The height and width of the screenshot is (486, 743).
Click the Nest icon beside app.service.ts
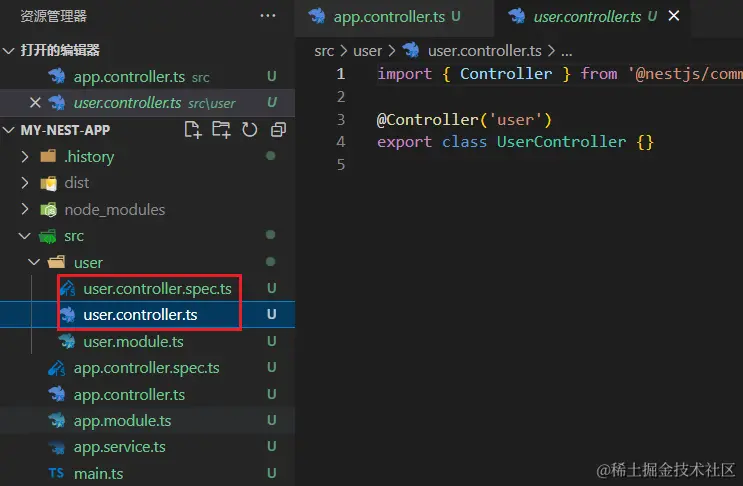tap(57, 447)
